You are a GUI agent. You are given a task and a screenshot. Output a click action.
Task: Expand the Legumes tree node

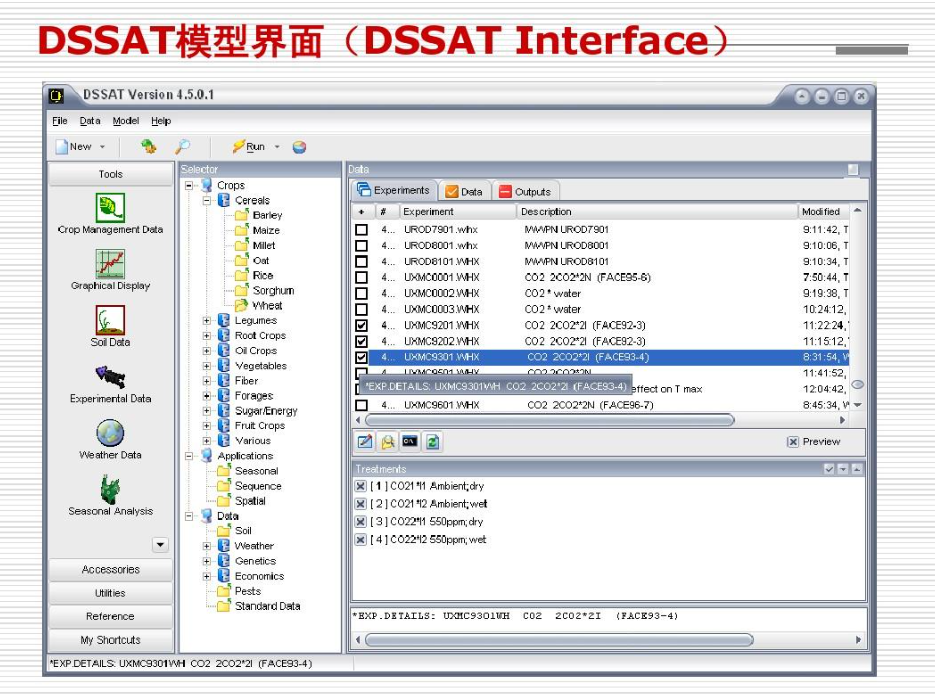(207, 321)
